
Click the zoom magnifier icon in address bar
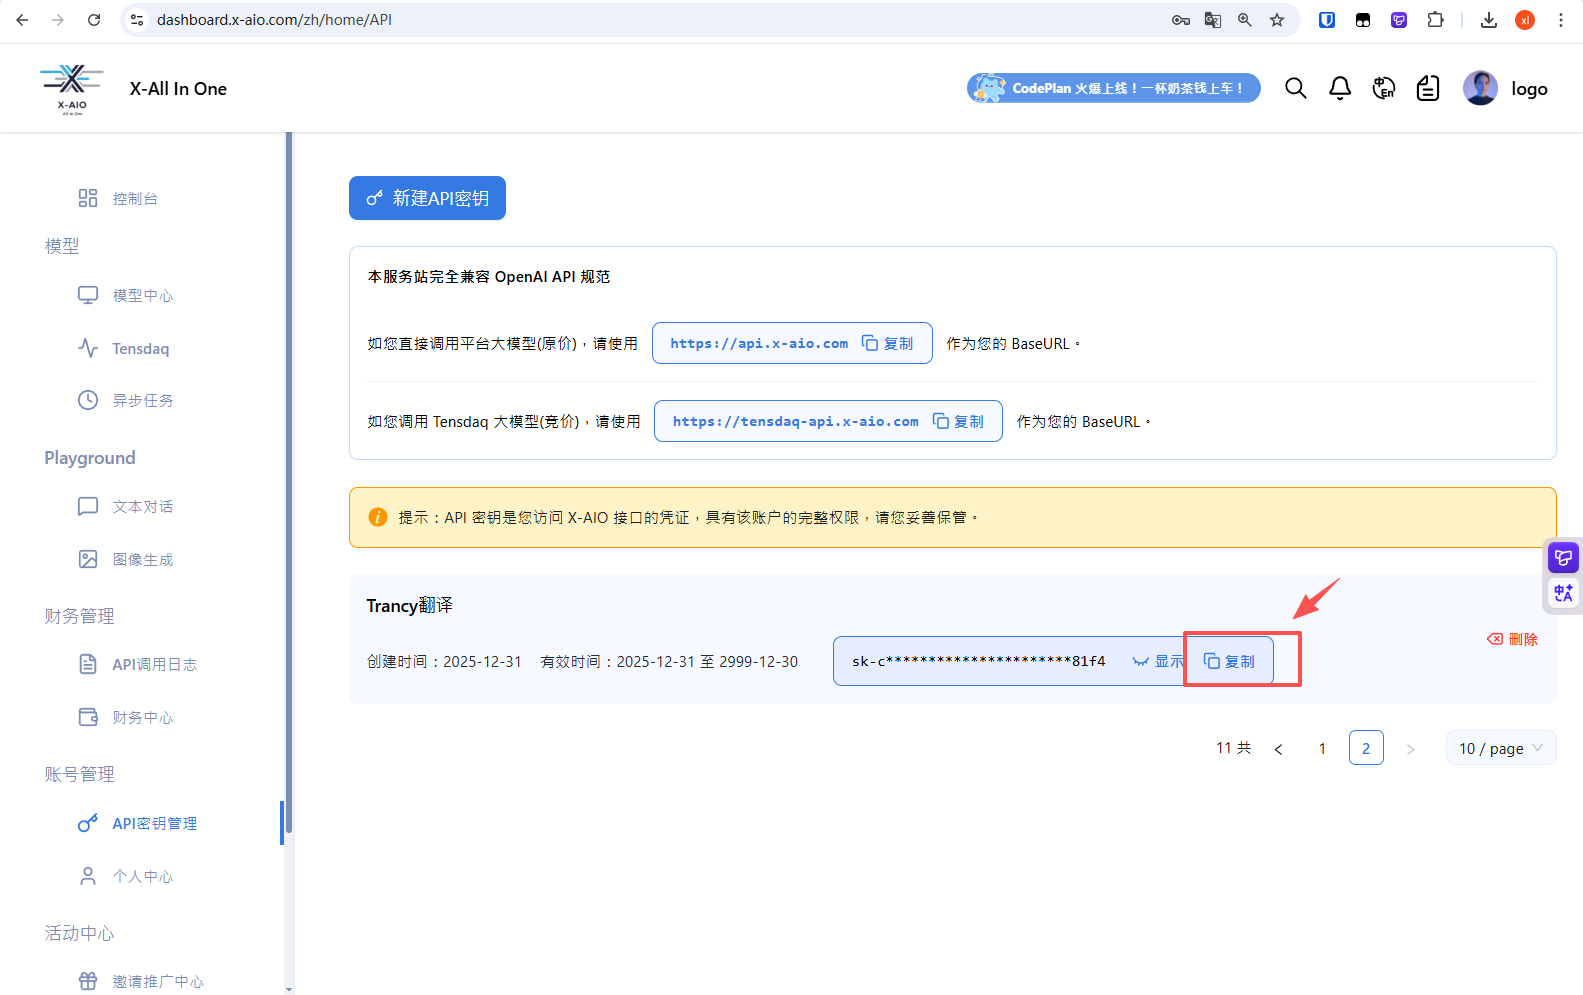click(x=1245, y=20)
